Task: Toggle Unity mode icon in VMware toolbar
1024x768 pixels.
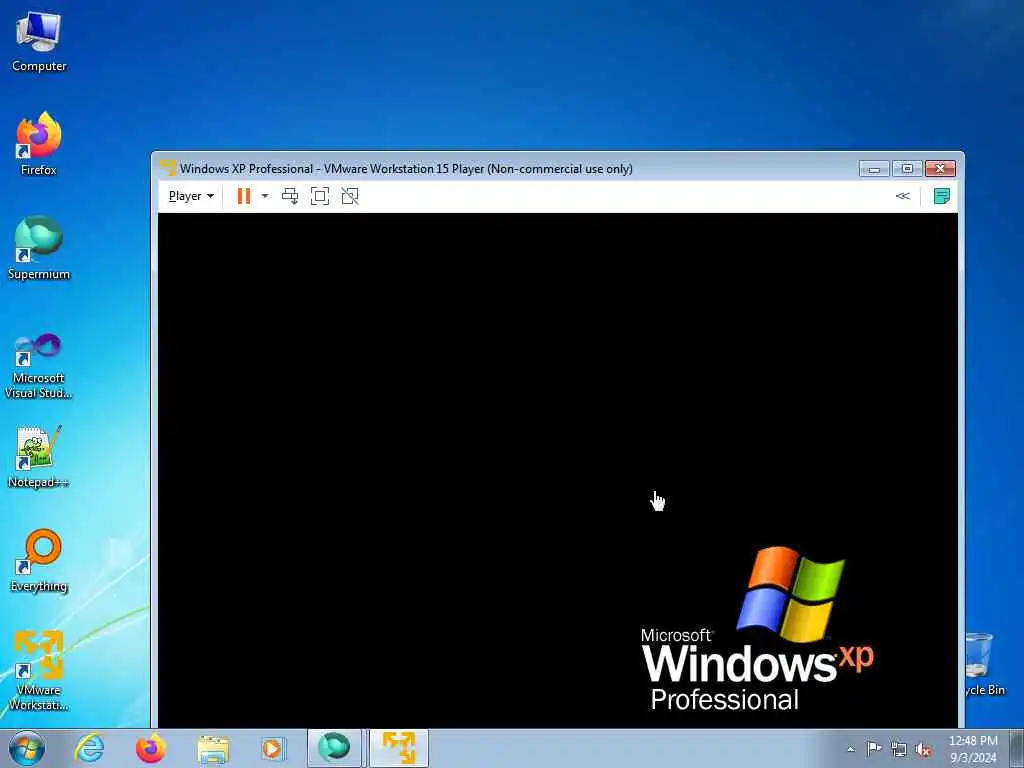Action: point(350,196)
